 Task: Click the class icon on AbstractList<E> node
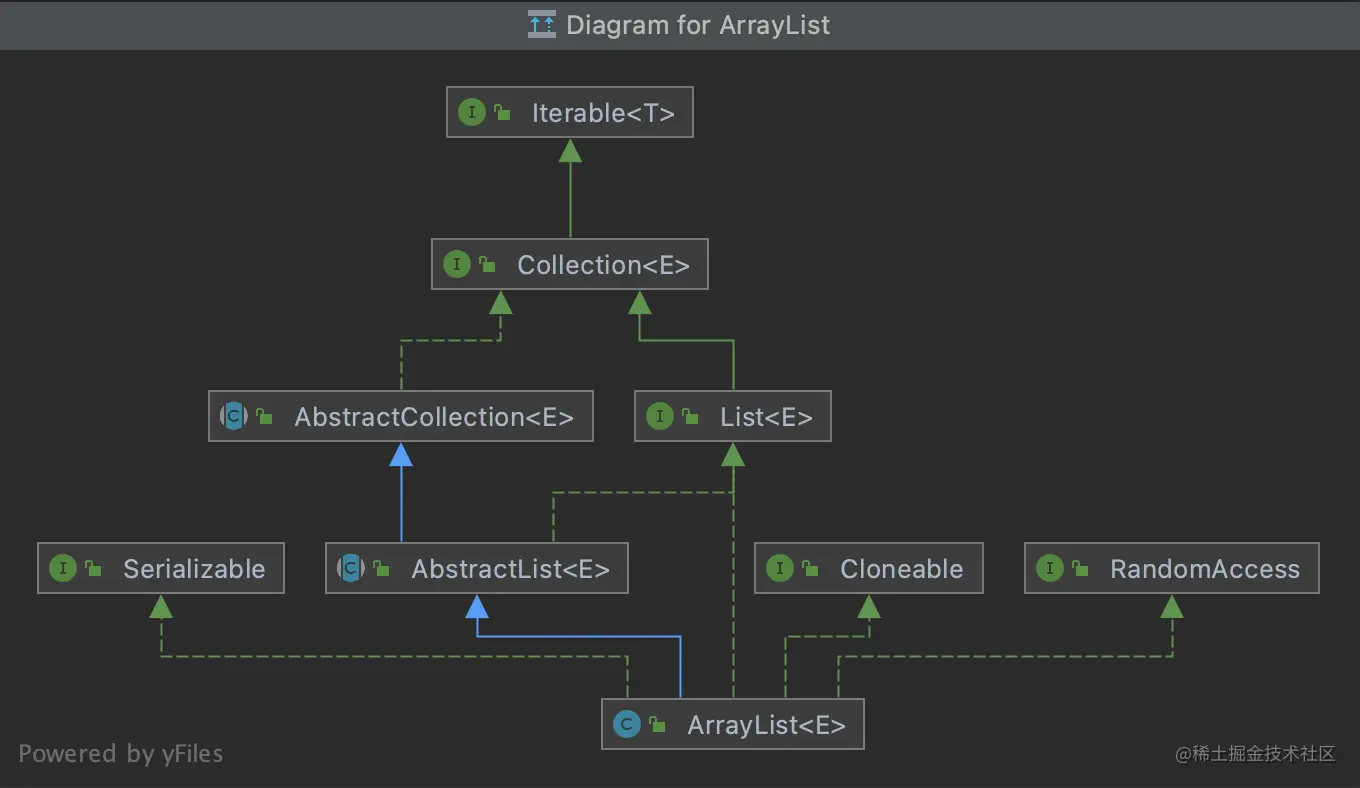coord(349,568)
